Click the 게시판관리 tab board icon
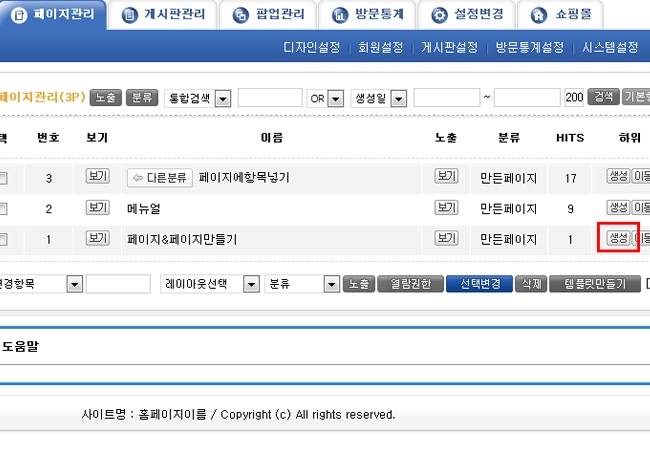The width and height of the screenshot is (650, 461). pyautogui.click(x=129, y=15)
